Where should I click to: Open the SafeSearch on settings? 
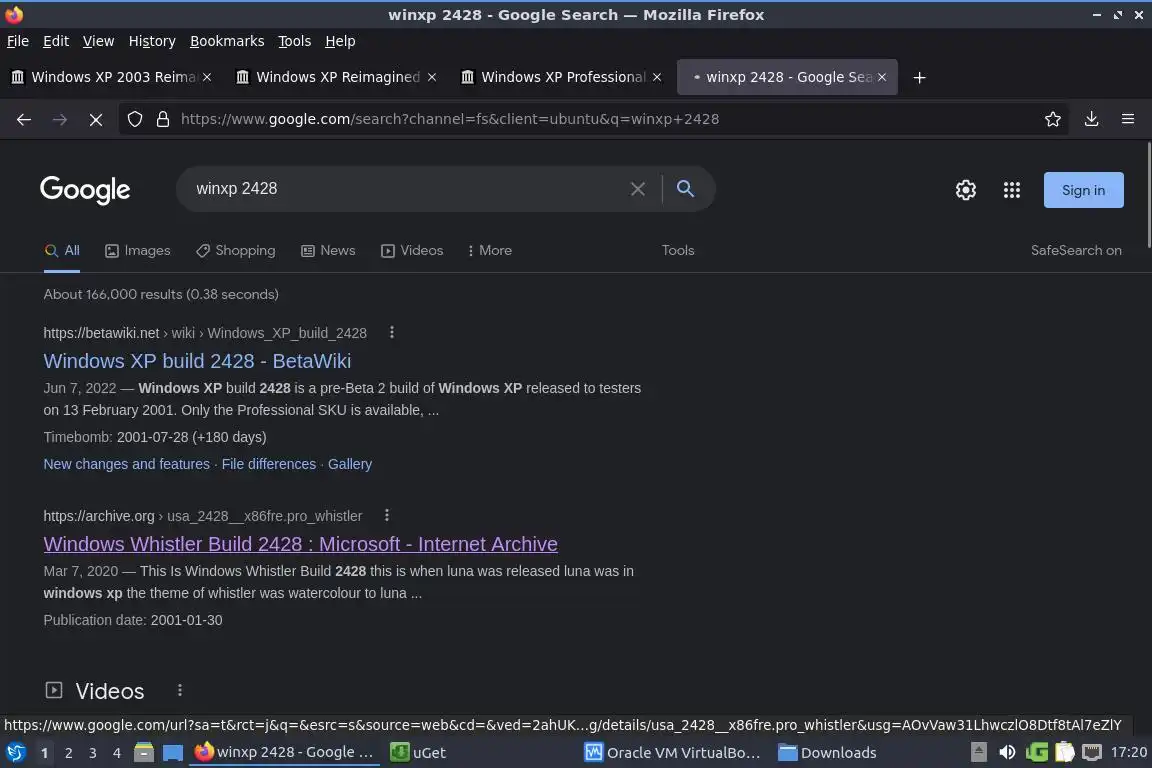click(x=1076, y=251)
